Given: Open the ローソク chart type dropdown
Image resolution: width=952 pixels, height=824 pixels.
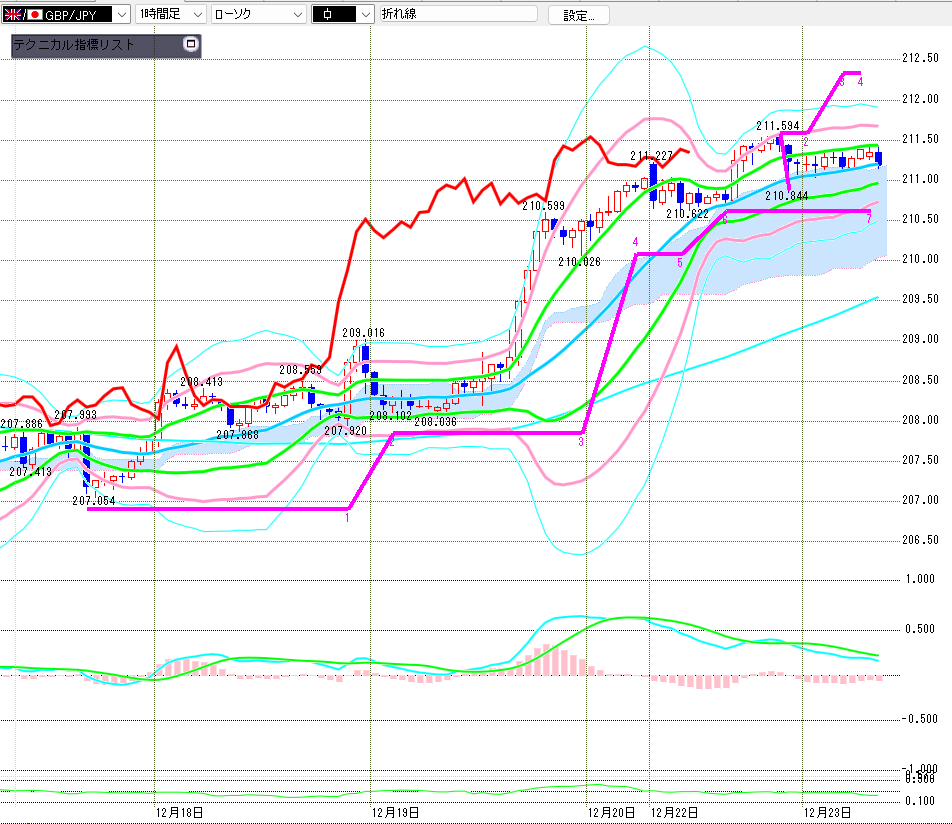Looking at the screenshot, I should coord(297,14).
